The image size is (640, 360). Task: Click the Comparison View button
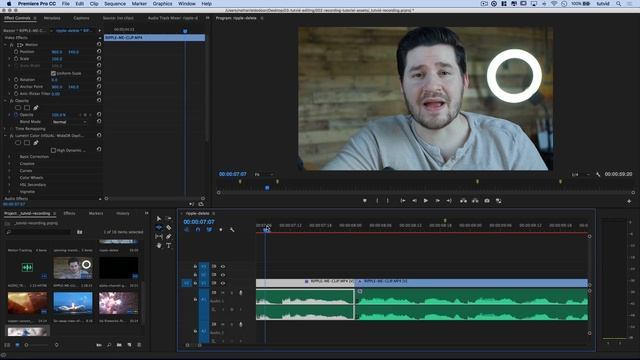[x=498, y=201]
